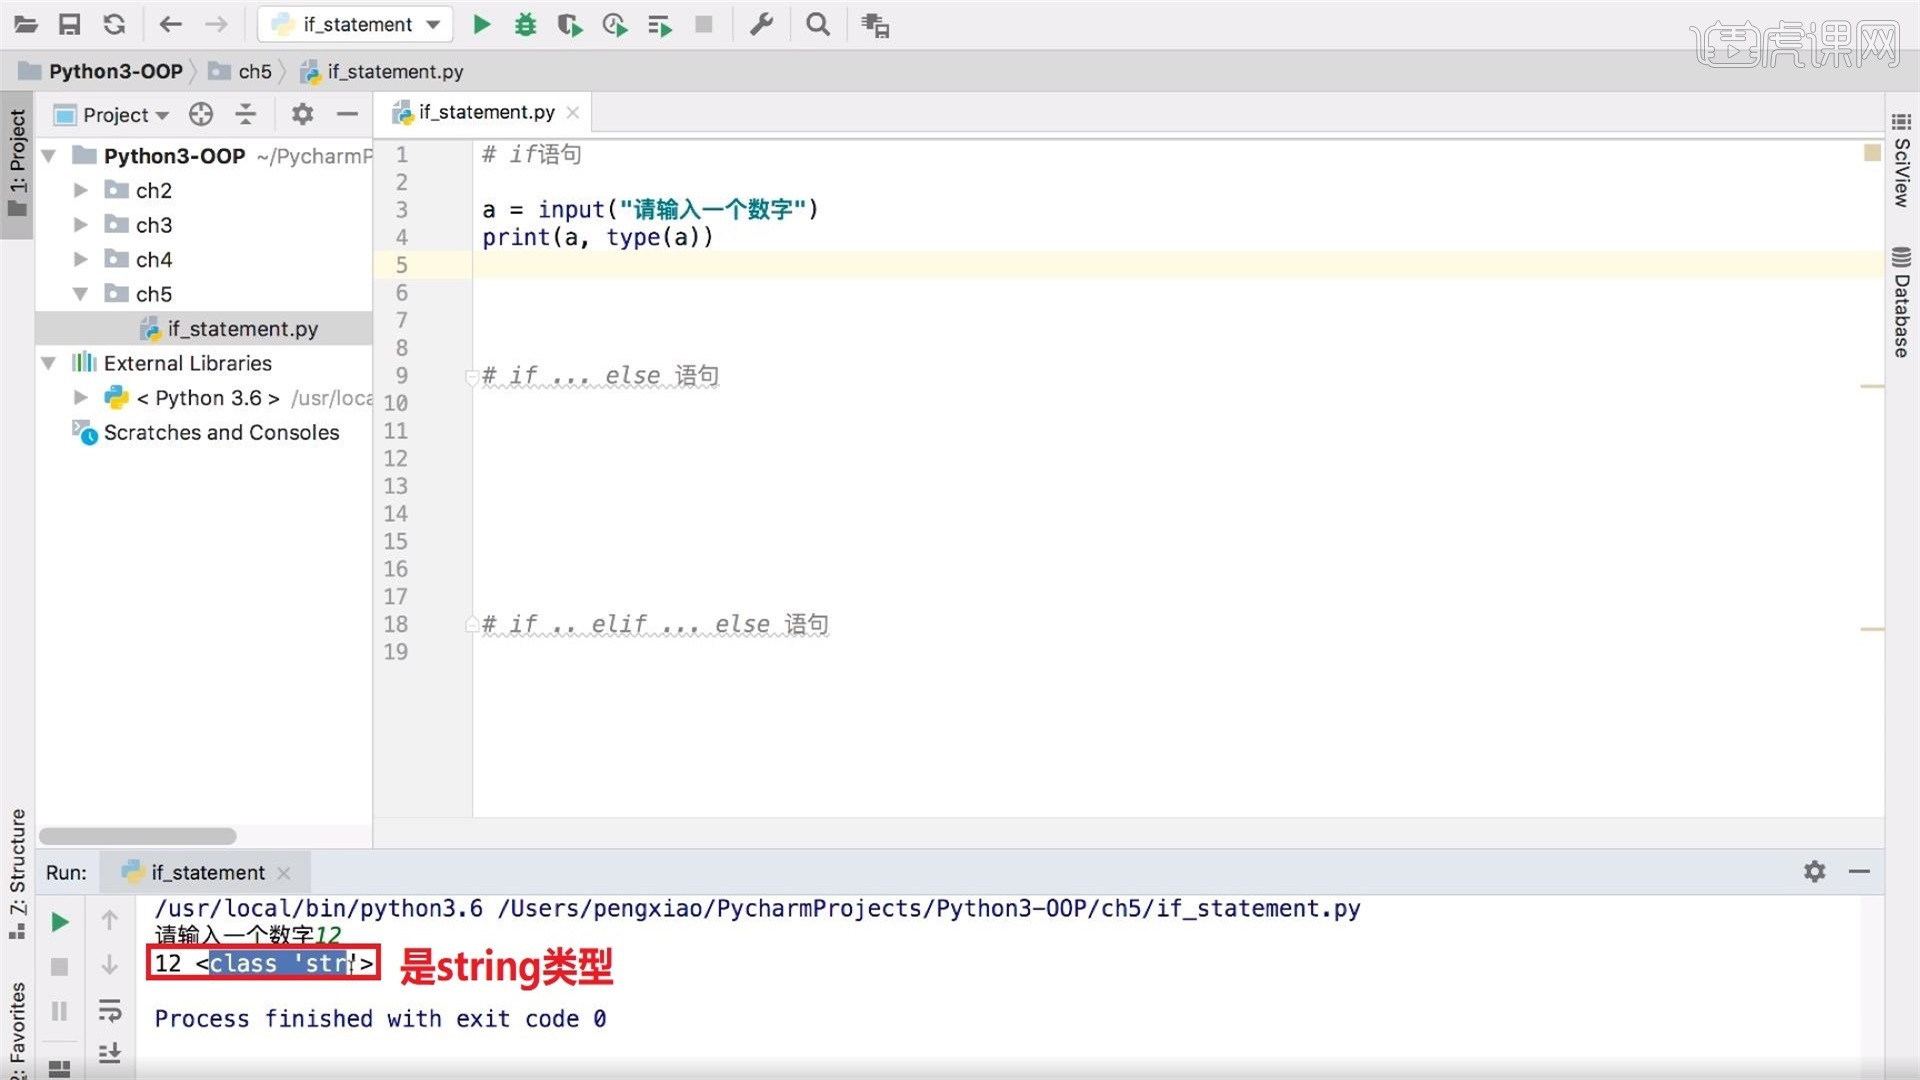Rerun the program in the Run panel
Image resolution: width=1920 pixels, height=1080 pixels.
tap(59, 921)
